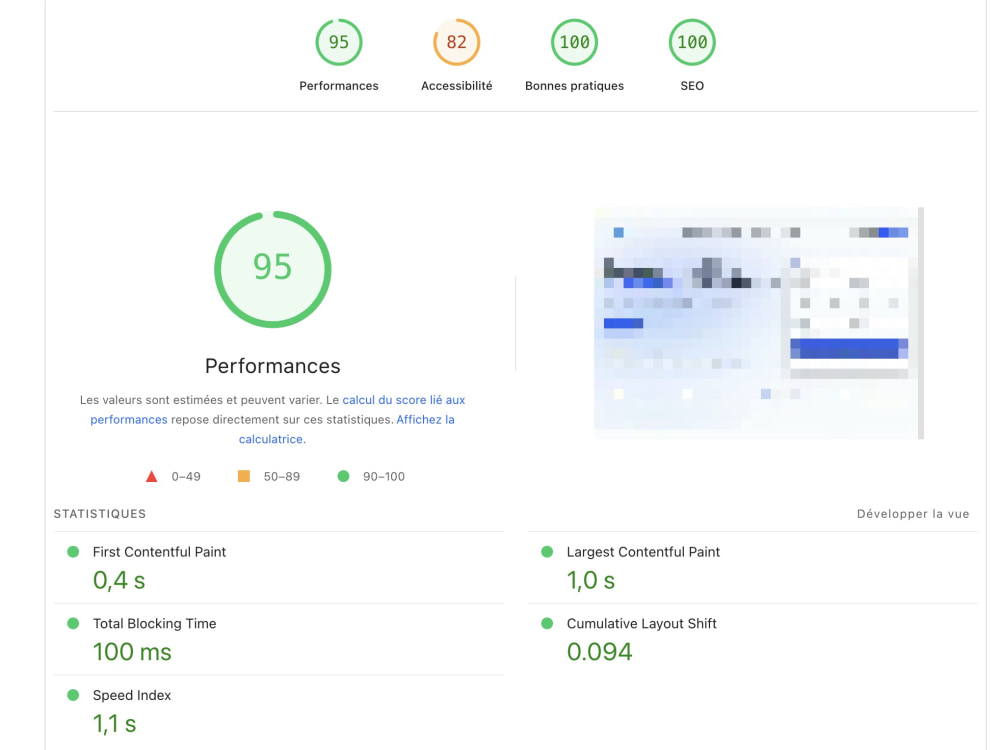Open the blurred page screenshot thumbnail

coord(758,323)
